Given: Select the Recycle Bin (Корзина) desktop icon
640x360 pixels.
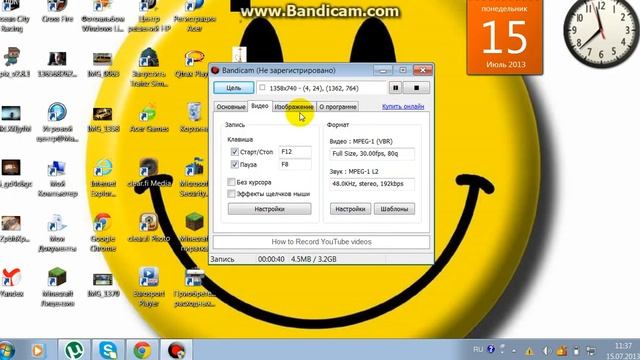Looking at the screenshot, I should pos(193,118).
